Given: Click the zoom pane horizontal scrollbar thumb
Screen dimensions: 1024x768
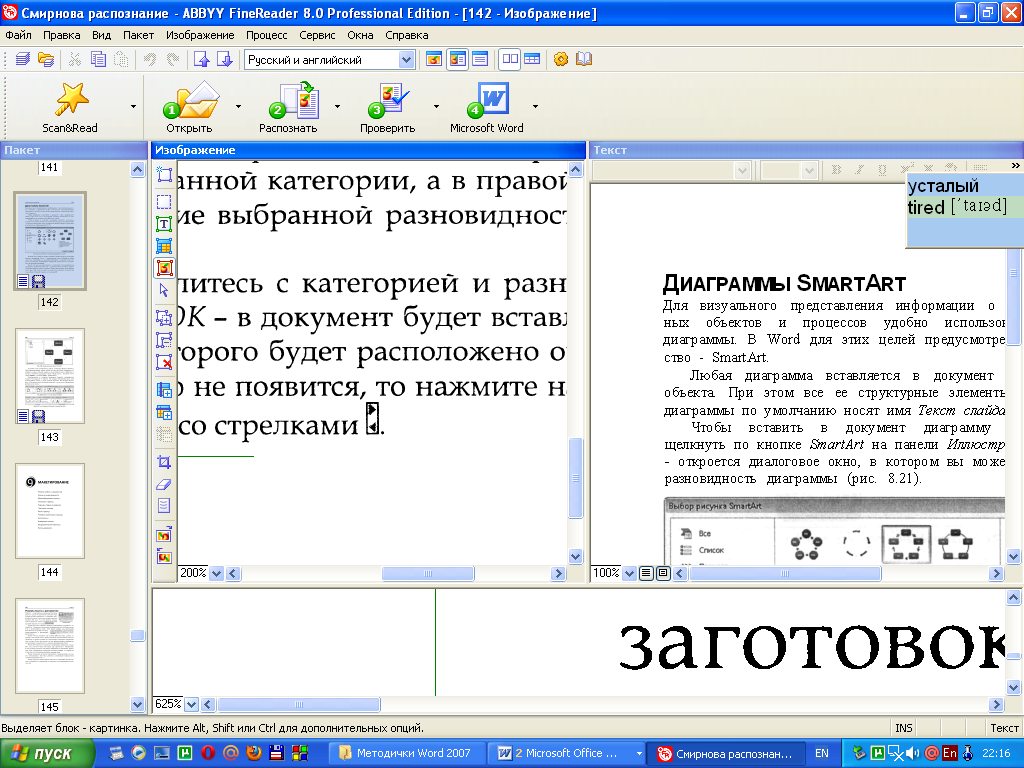Looking at the screenshot, I should (298, 705).
